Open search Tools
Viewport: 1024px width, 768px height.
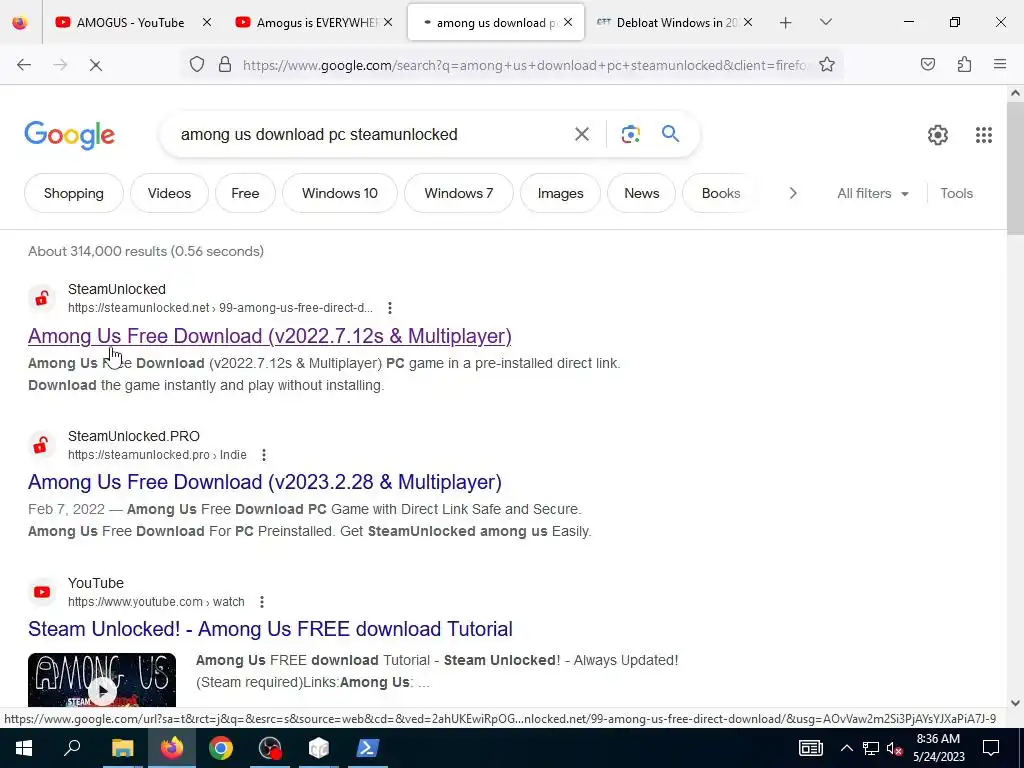click(956, 193)
